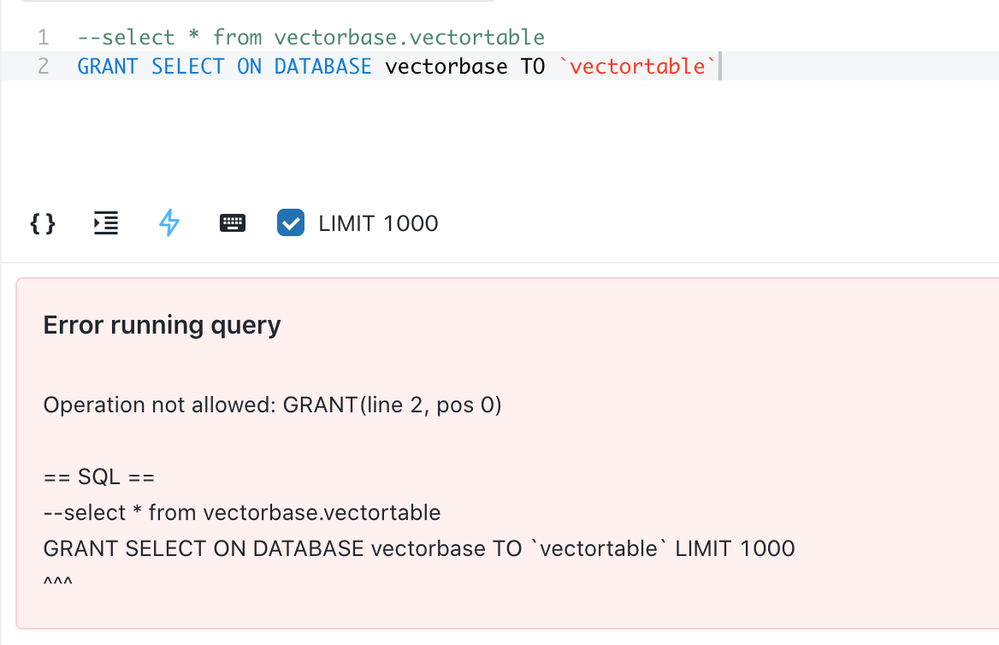Click vectorbase on editor line 2
The image size is (999, 645).
(x=446, y=67)
